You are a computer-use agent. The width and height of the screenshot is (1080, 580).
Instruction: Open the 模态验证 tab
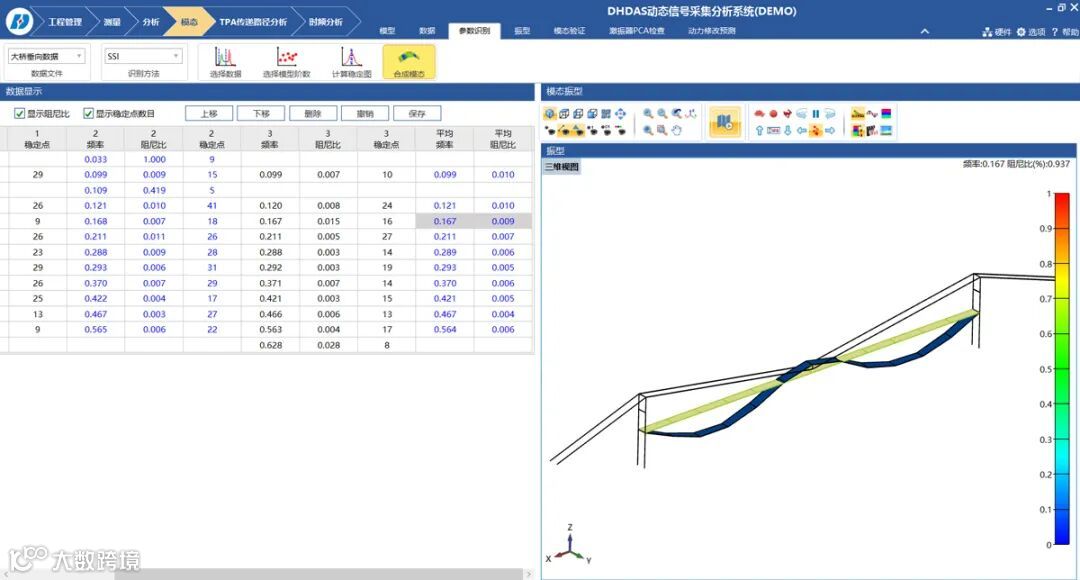(x=570, y=31)
